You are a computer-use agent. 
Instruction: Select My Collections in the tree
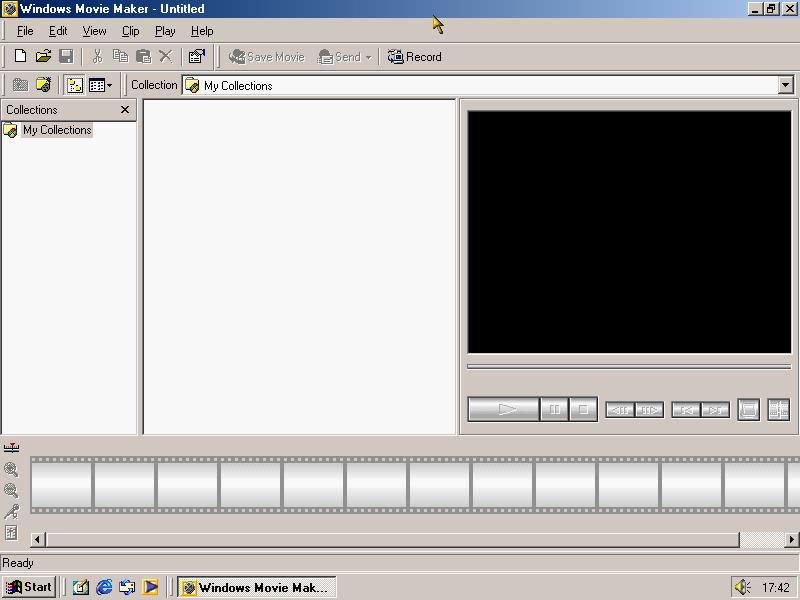click(57, 130)
